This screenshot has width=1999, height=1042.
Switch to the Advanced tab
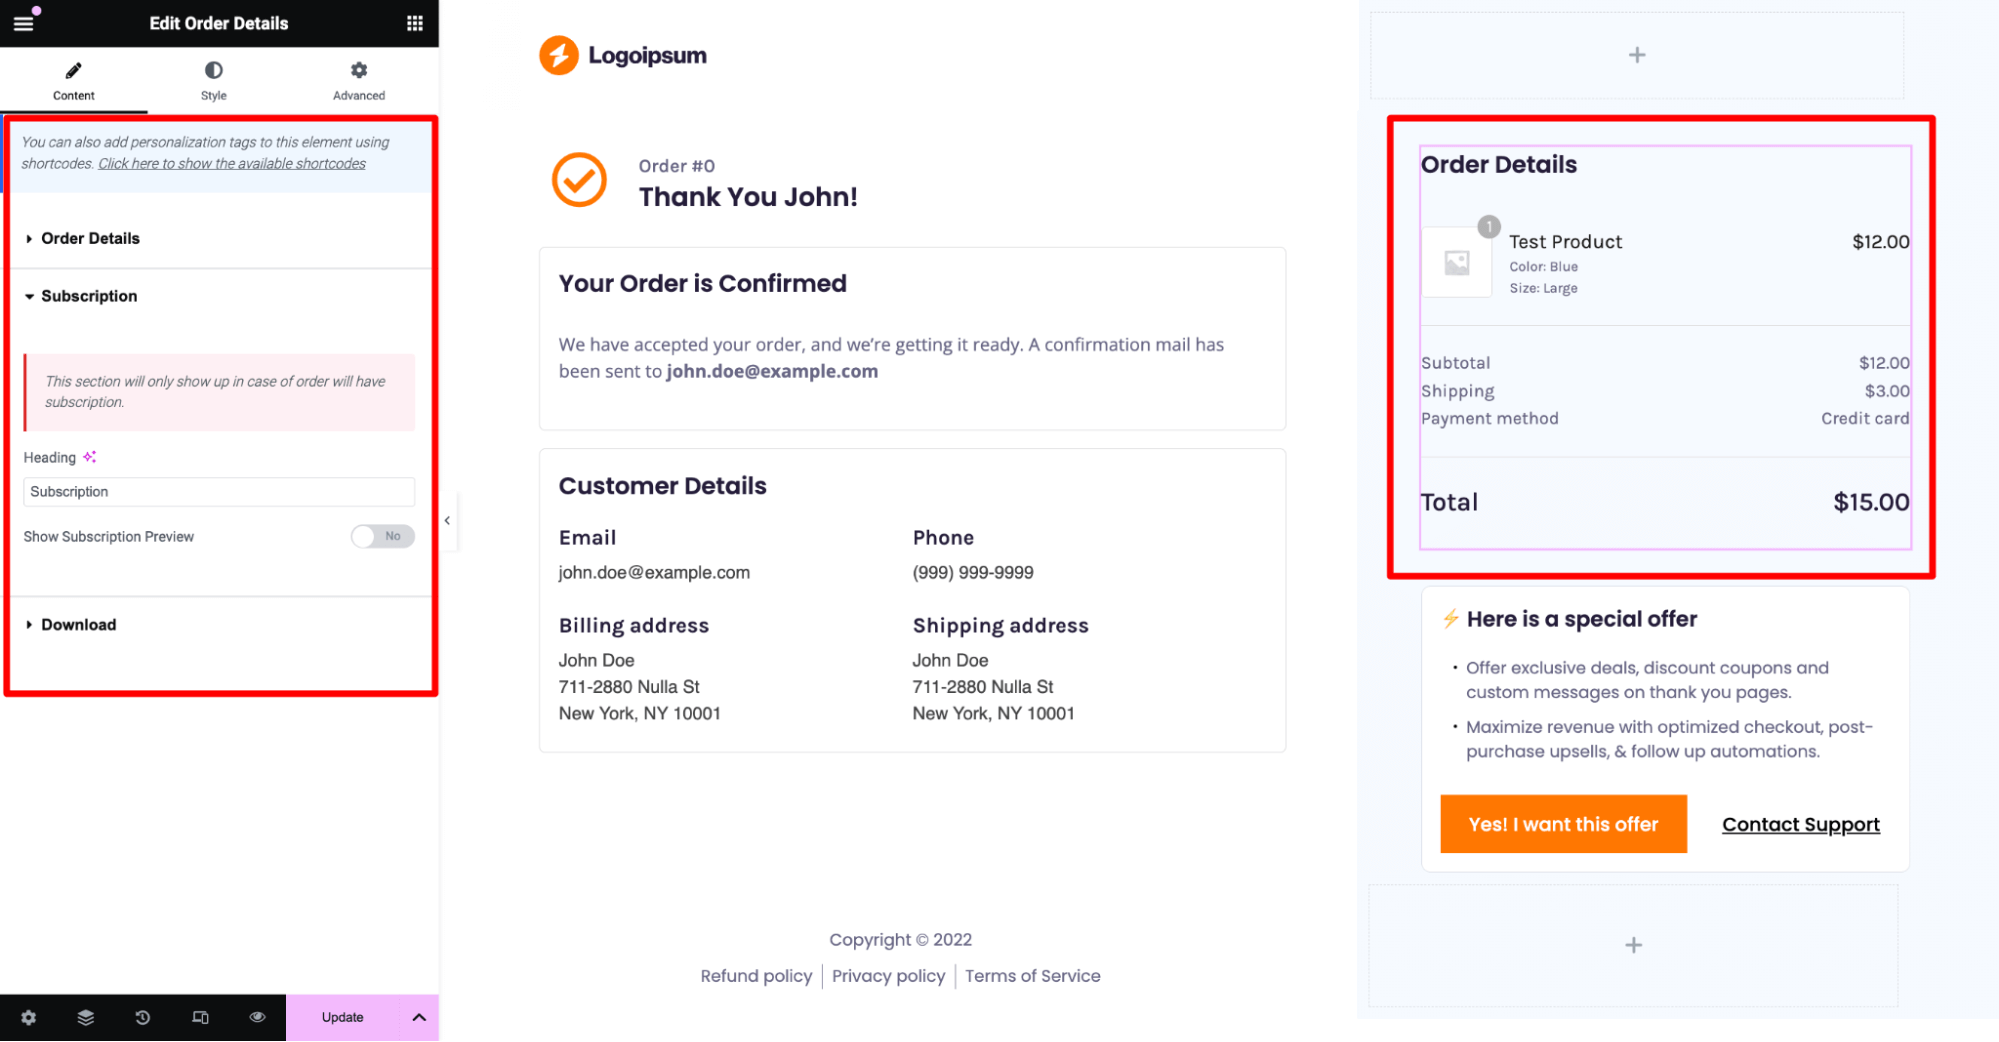pyautogui.click(x=359, y=81)
